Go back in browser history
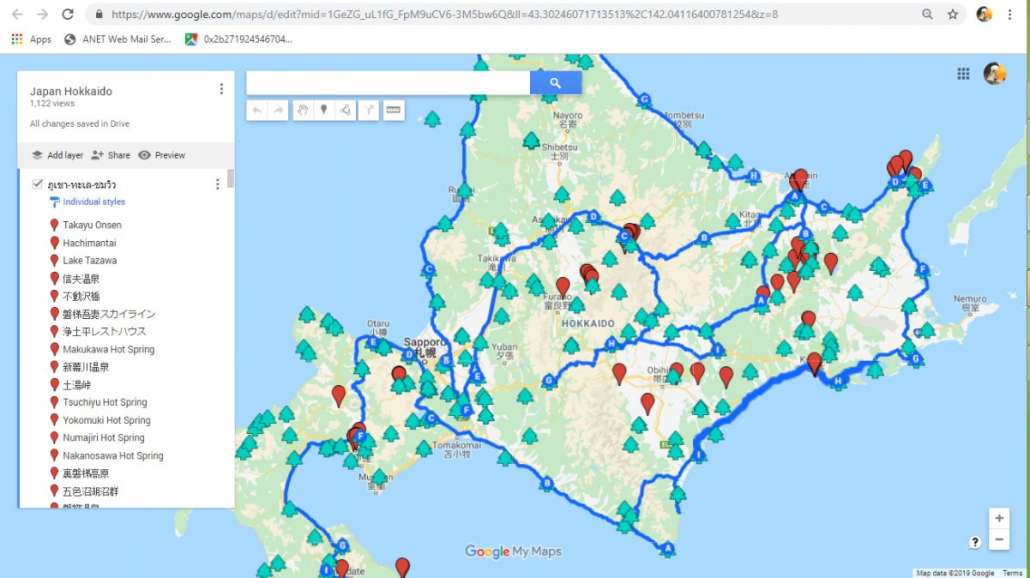 click(x=18, y=14)
